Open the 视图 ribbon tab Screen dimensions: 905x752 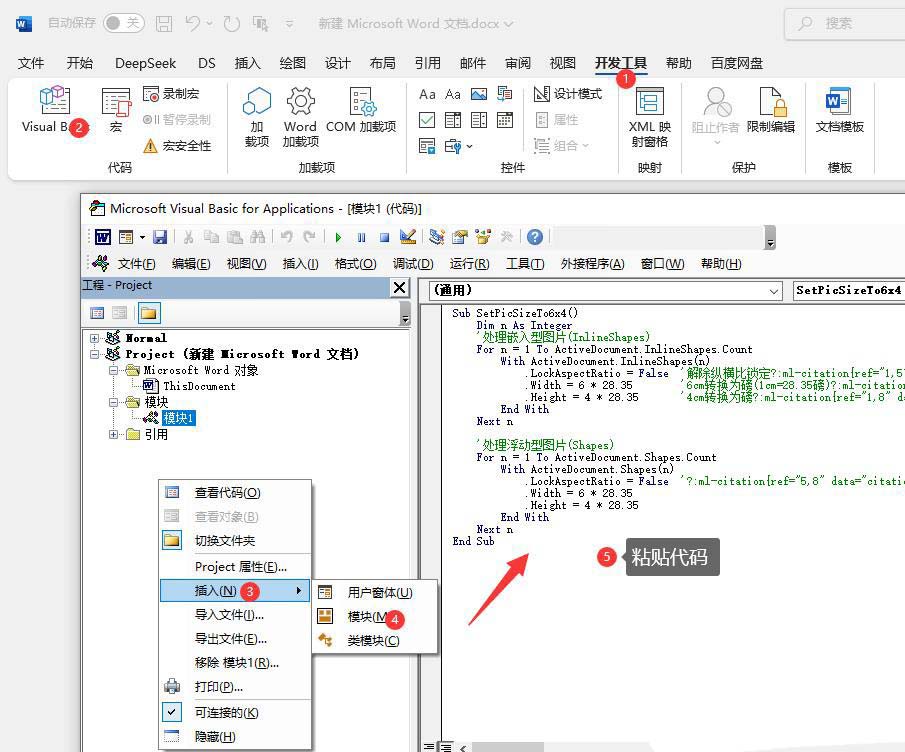click(562, 63)
